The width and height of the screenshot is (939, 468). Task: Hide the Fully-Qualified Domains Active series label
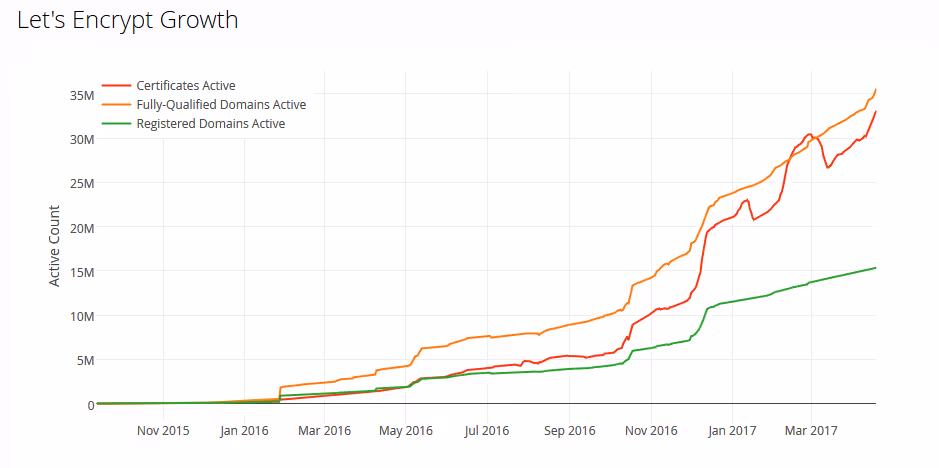pyautogui.click(x=221, y=105)
